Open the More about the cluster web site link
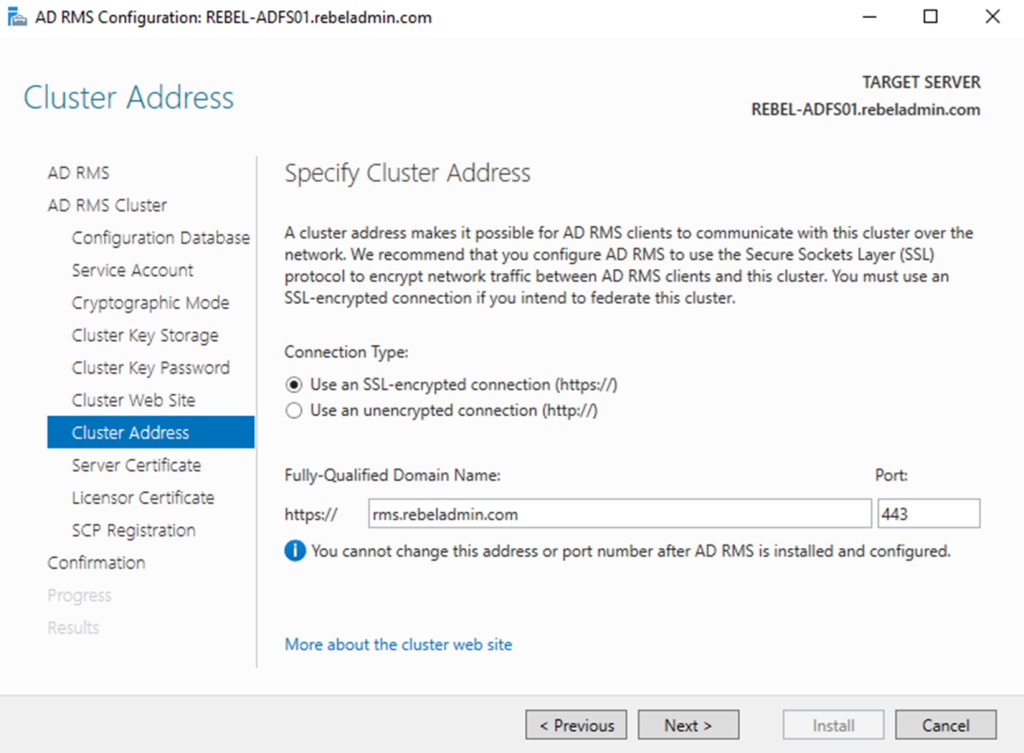 [x=398, y=644]
